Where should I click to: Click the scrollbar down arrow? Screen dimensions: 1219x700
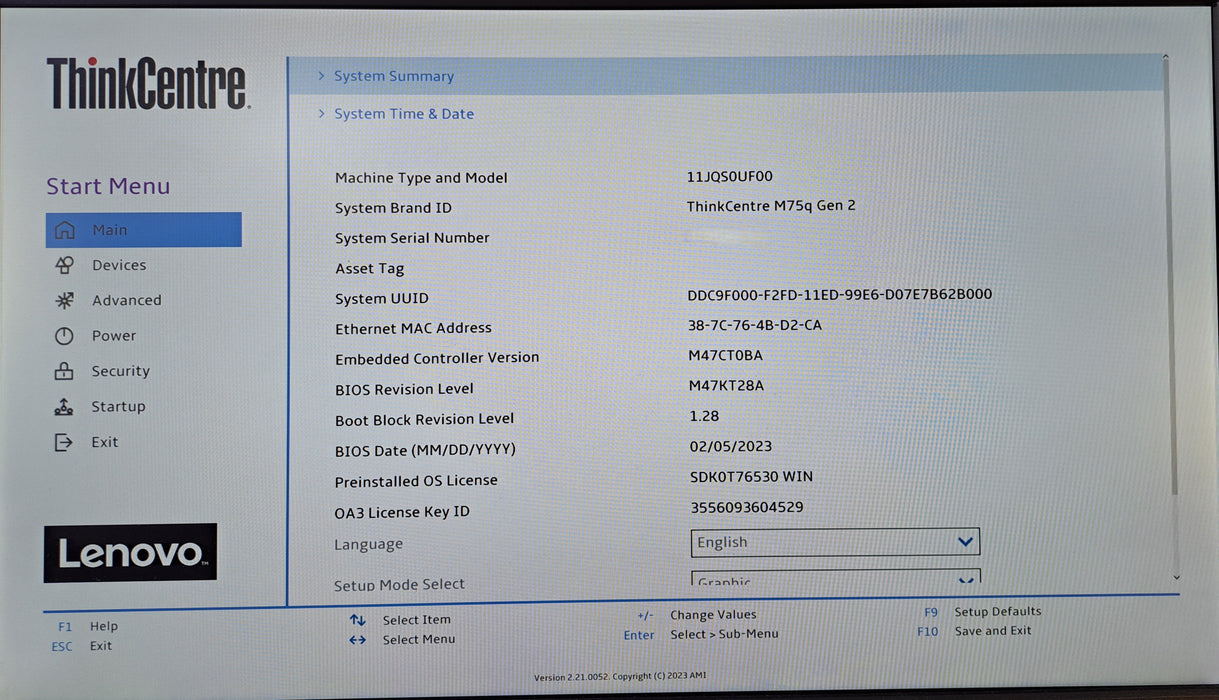pyautogui.click(x=1176, y=578)
